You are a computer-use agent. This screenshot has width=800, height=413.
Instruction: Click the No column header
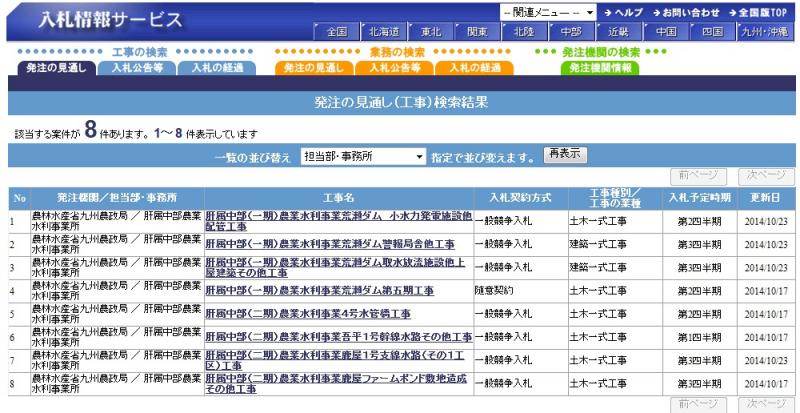click(x=19, y=198)
